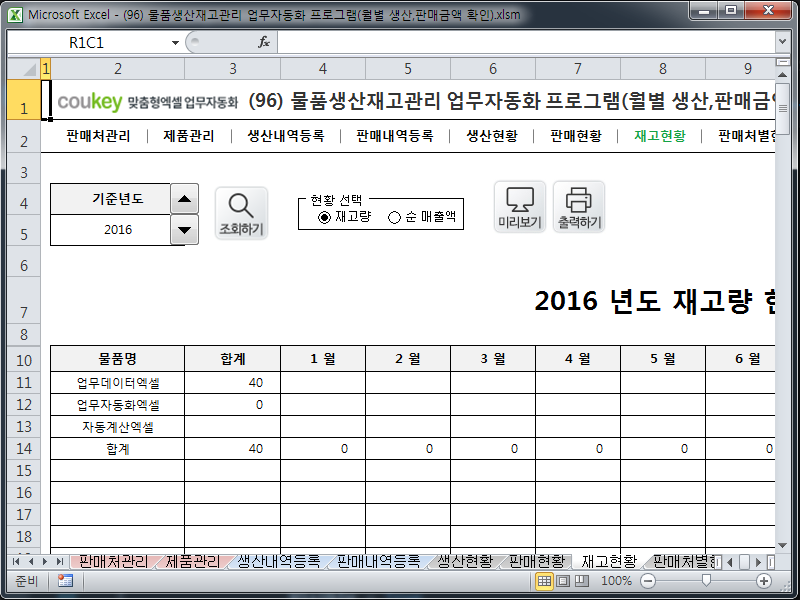Click the 판매처관리 navigation link in row 2
800x600 pixels.
(98, 136)
